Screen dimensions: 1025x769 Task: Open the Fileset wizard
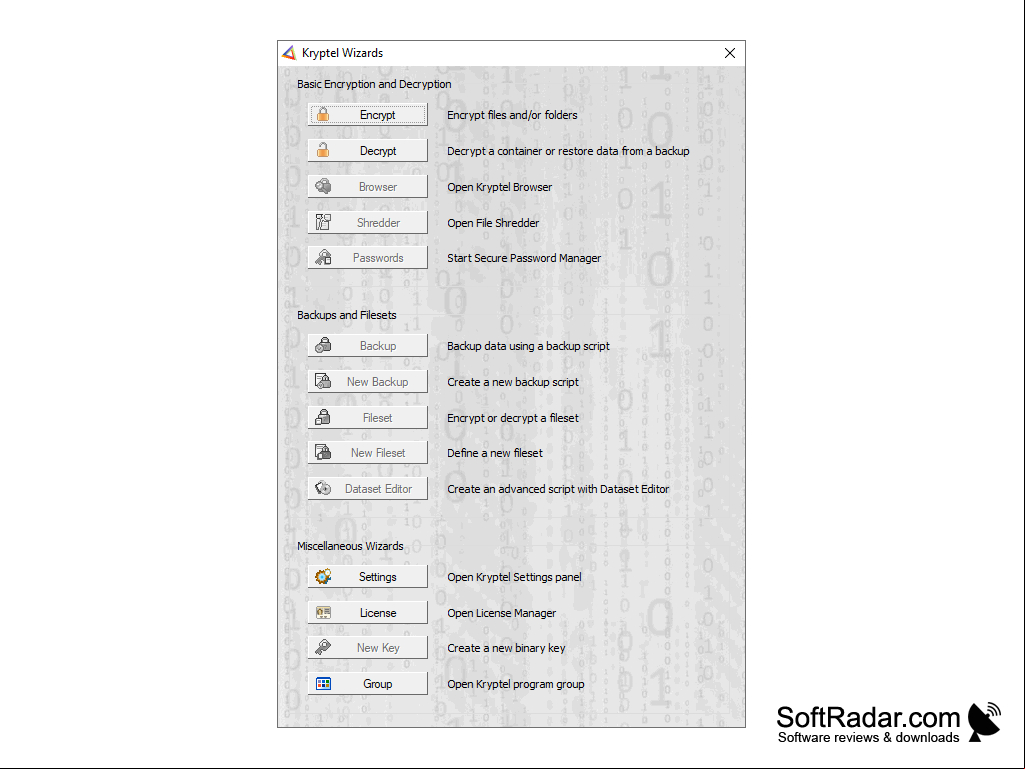pos(367,417)
